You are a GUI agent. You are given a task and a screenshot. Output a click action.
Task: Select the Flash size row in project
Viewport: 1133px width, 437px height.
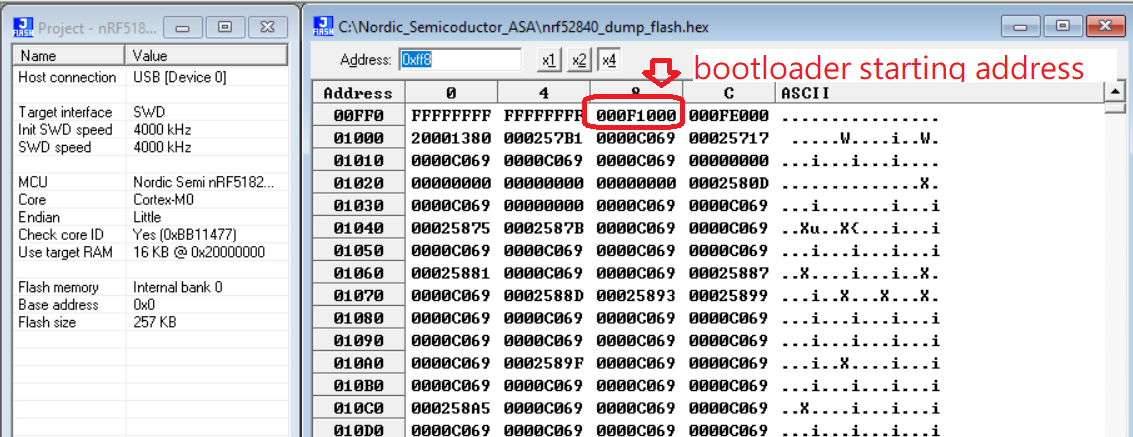[148, 323]
